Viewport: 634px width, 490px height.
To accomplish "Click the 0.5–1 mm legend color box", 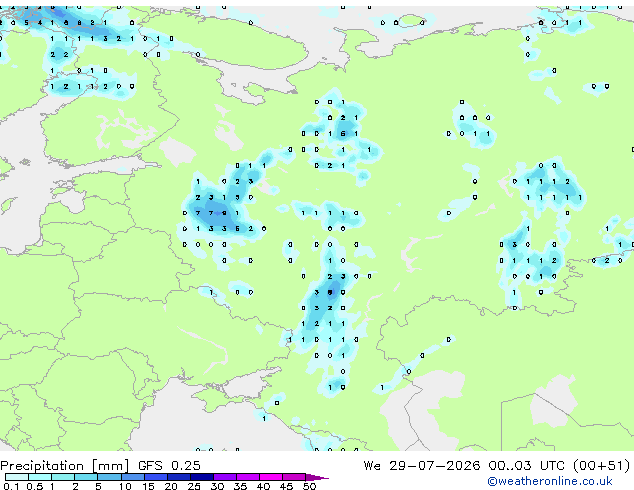I will (40, 477).
